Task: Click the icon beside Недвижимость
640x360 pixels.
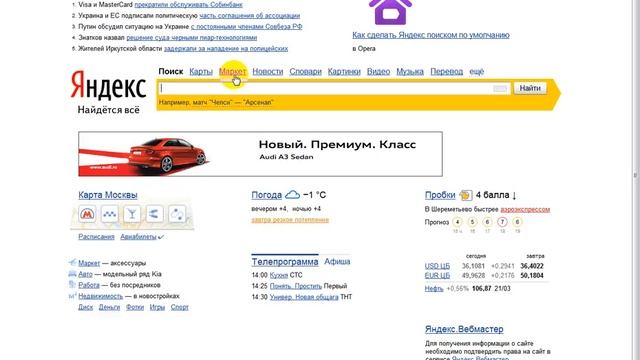Action: tap(72, 296)
